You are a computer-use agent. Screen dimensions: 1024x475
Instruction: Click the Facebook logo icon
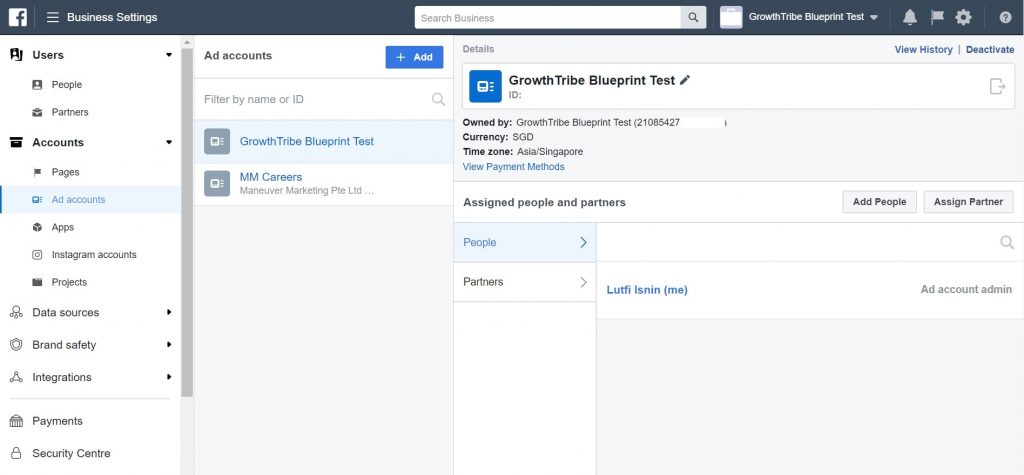pos(18,17)
